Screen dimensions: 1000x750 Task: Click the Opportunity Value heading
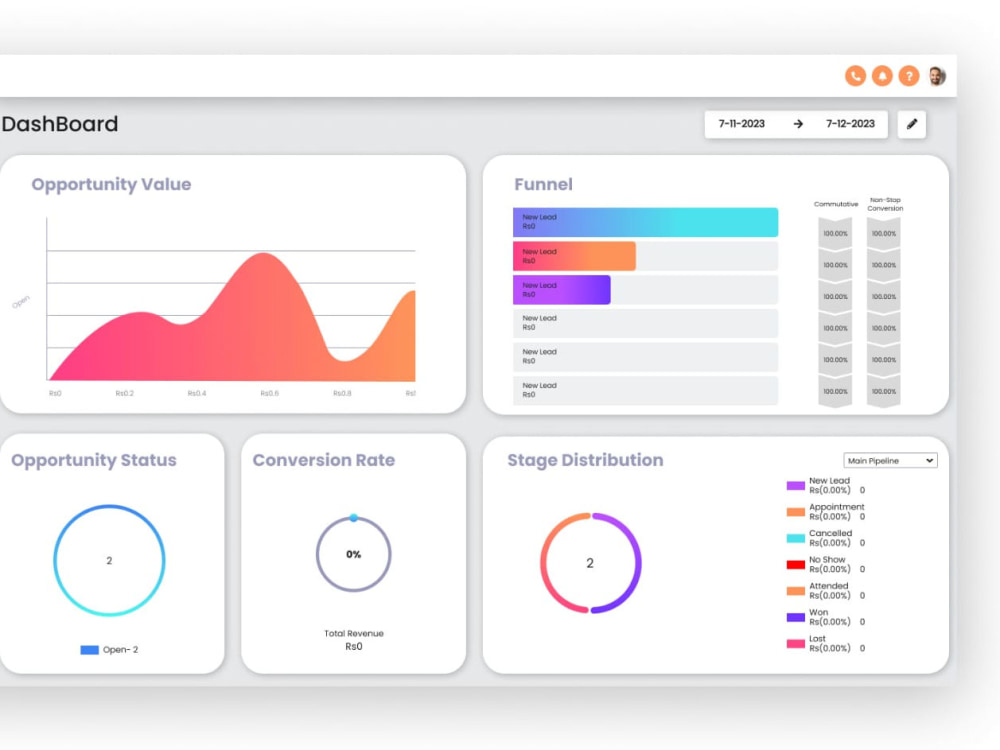point(111,184)
